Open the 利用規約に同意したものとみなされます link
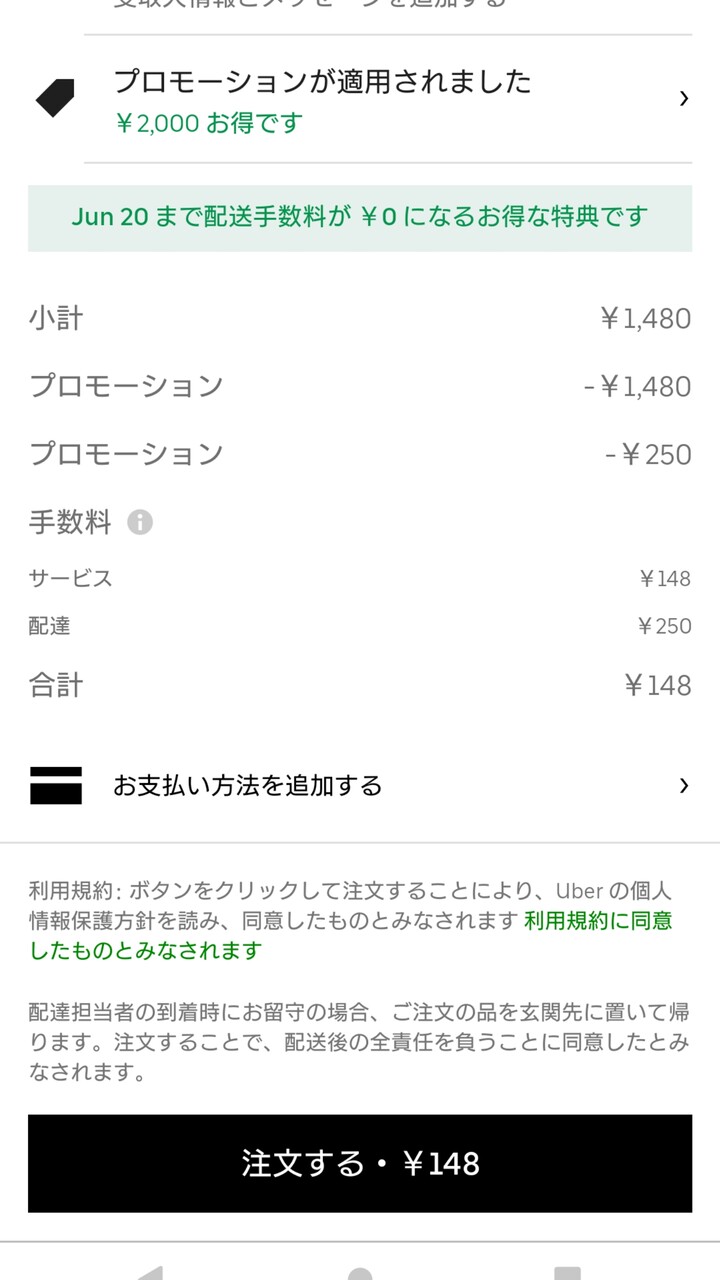Image resolution: width=720 pixels, height=1280 pixels. tap(351, 935)
